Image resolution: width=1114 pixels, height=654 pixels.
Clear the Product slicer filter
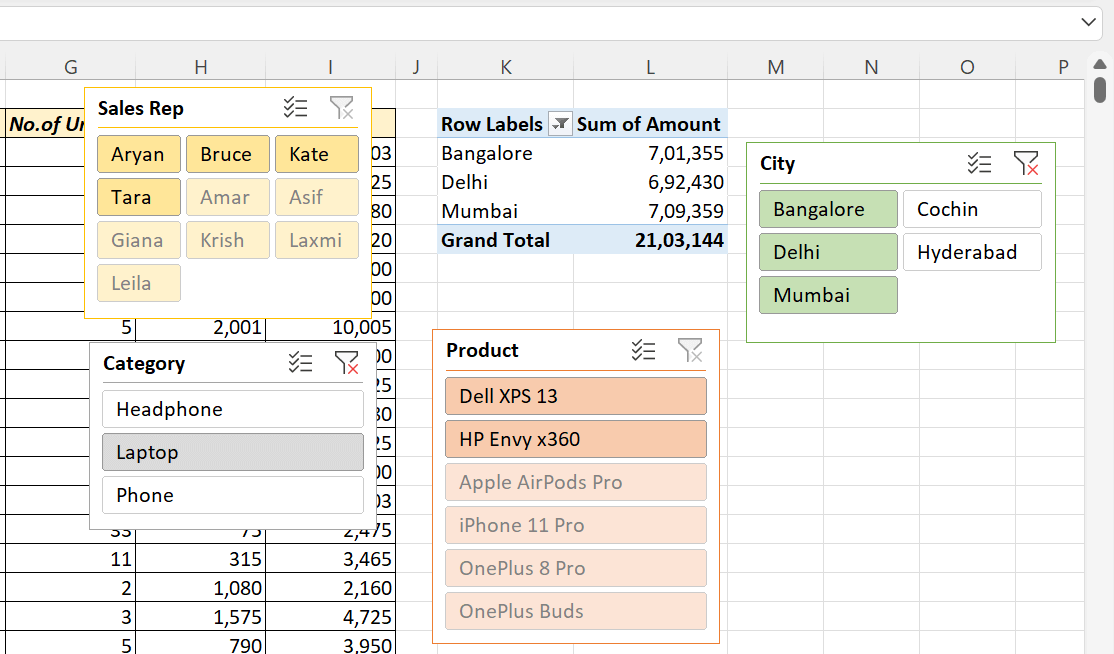click(690, 350)
